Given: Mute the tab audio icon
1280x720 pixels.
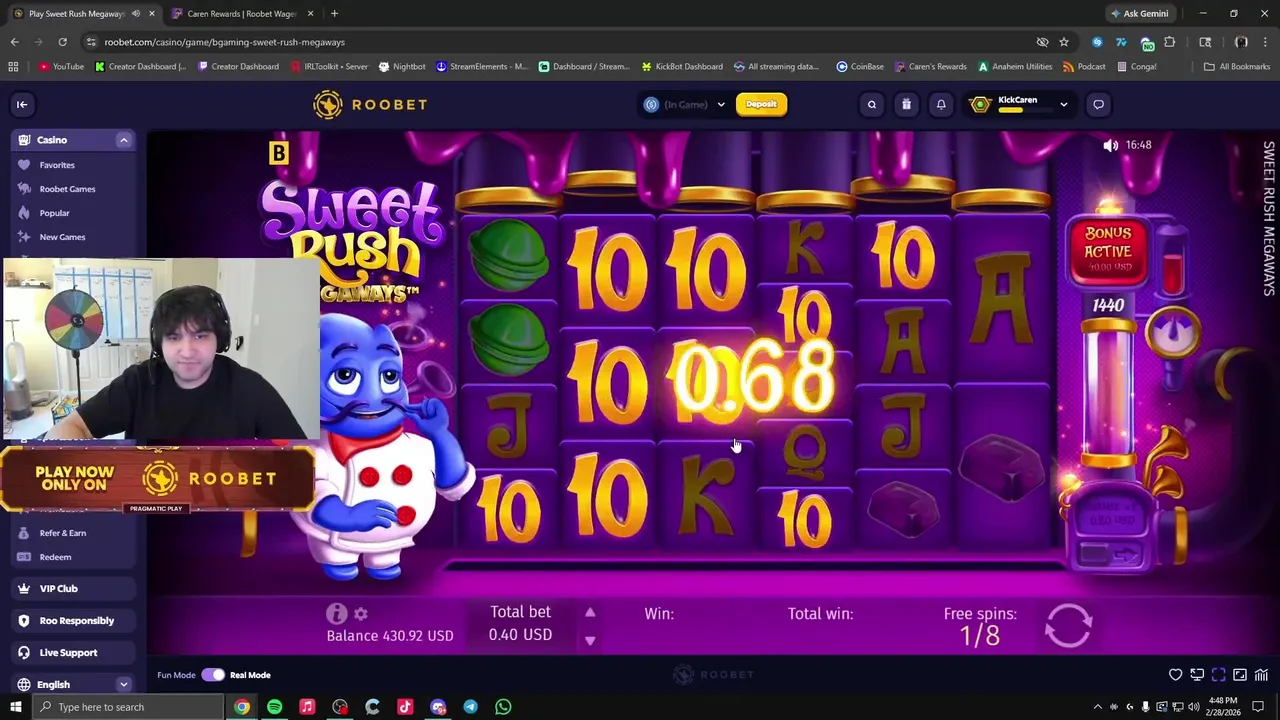Looking at the screenshot, I should 136,14.
